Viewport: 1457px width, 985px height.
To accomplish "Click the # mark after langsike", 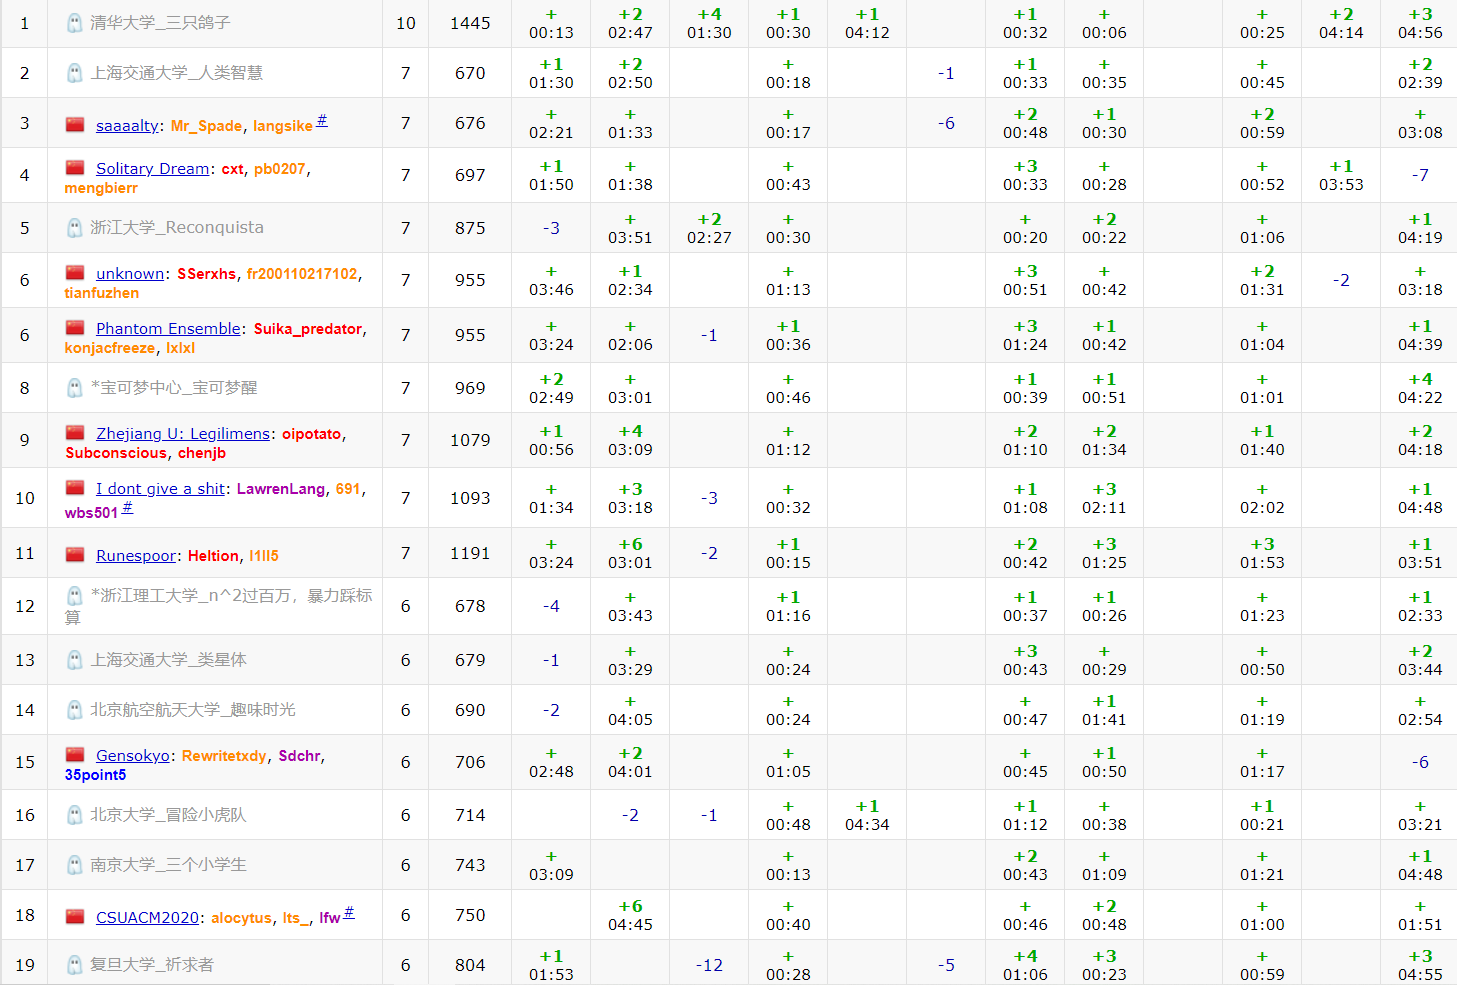I will (322, 121).
